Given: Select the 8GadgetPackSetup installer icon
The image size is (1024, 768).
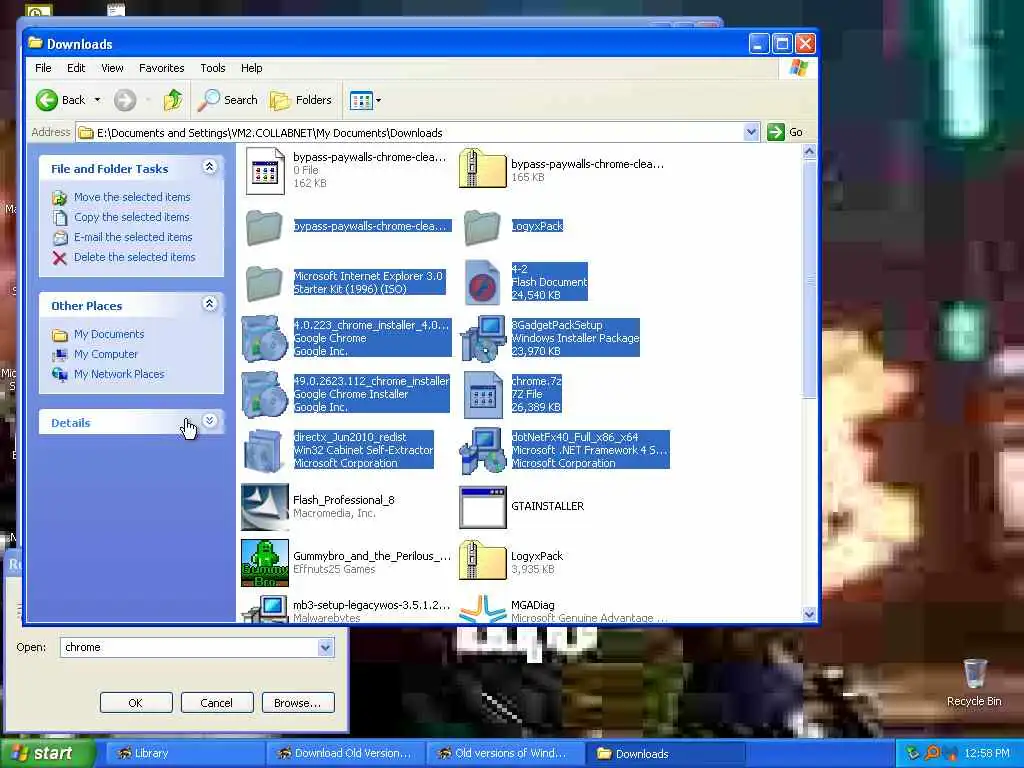Looking at the screenshot, I should pyautogui.click(x=483, y=338).
